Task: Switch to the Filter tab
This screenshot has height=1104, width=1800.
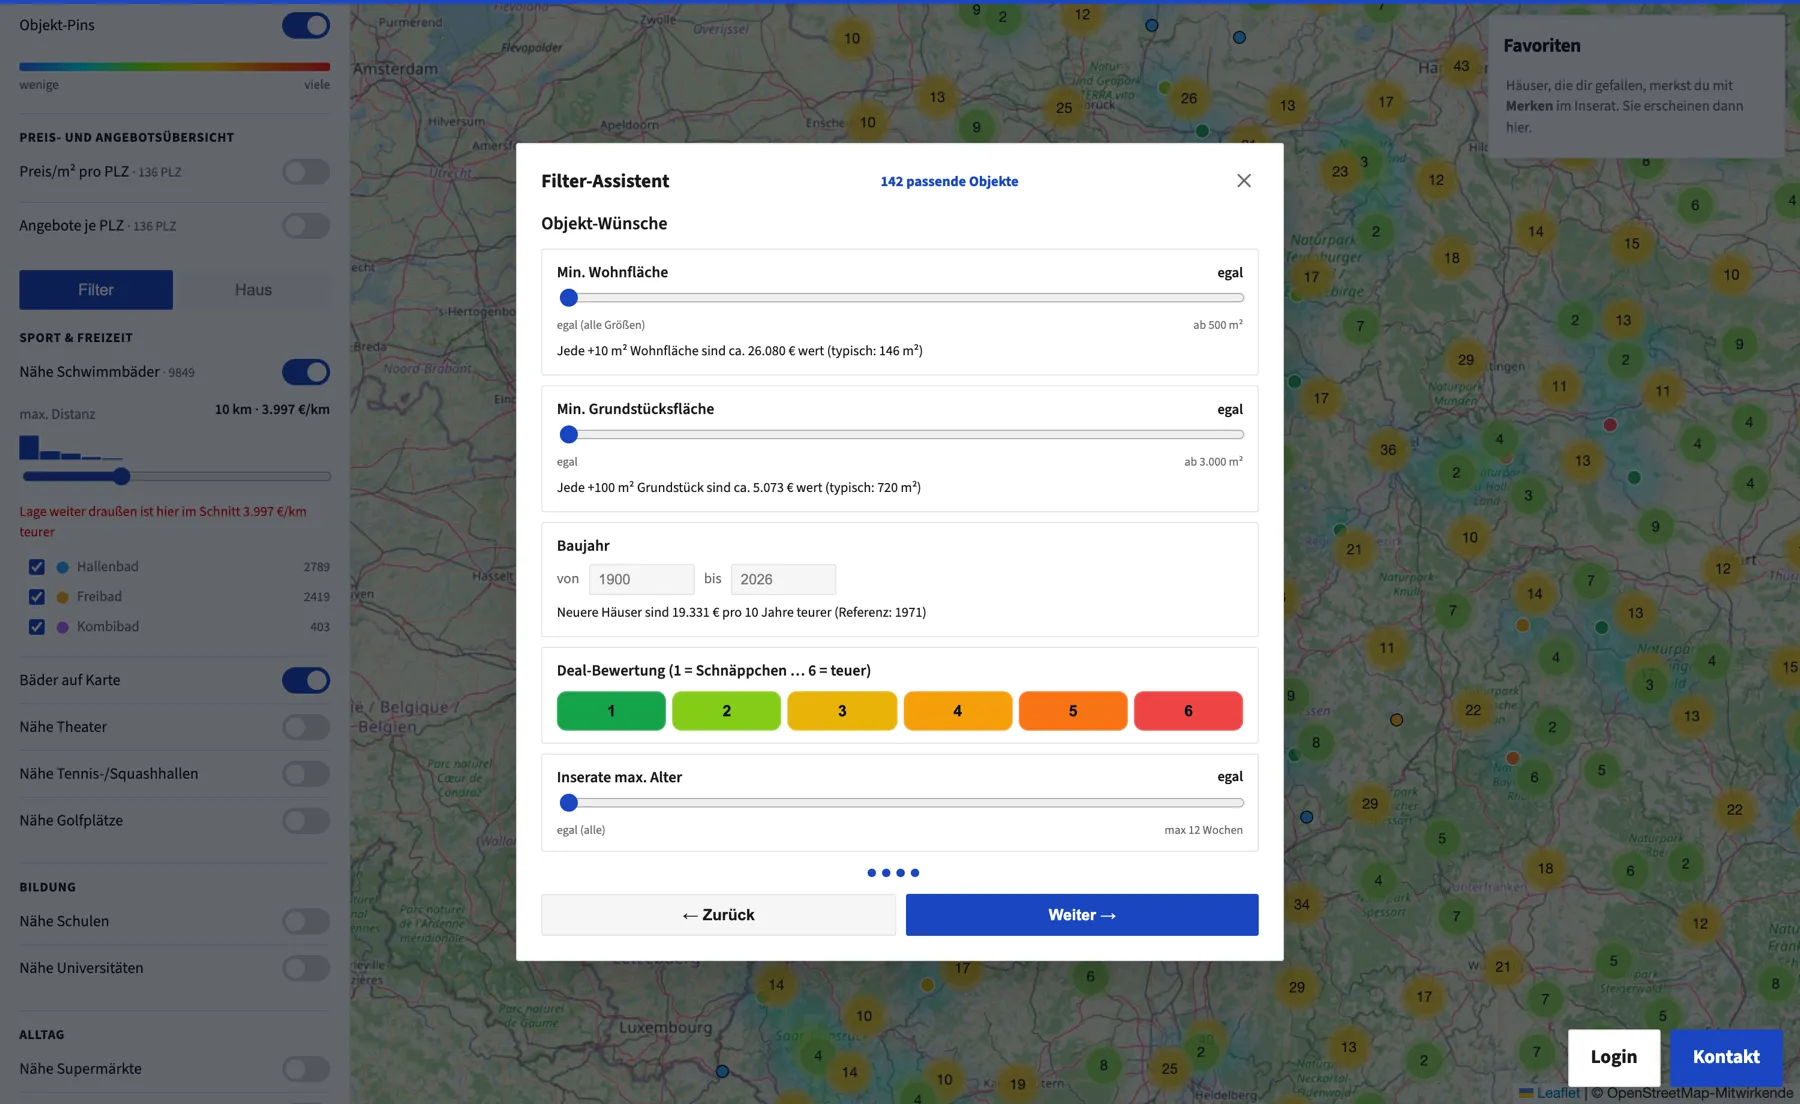Action: coord(96,290)
